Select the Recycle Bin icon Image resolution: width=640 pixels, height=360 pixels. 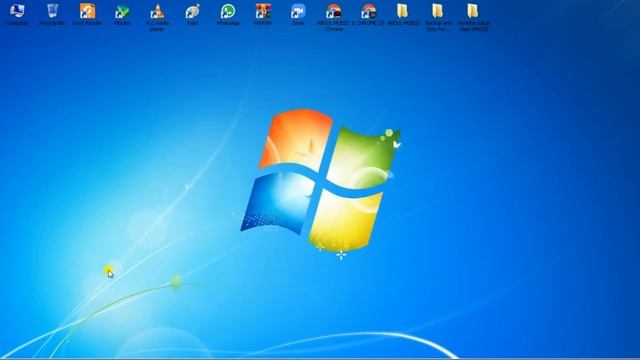[52, 11]
